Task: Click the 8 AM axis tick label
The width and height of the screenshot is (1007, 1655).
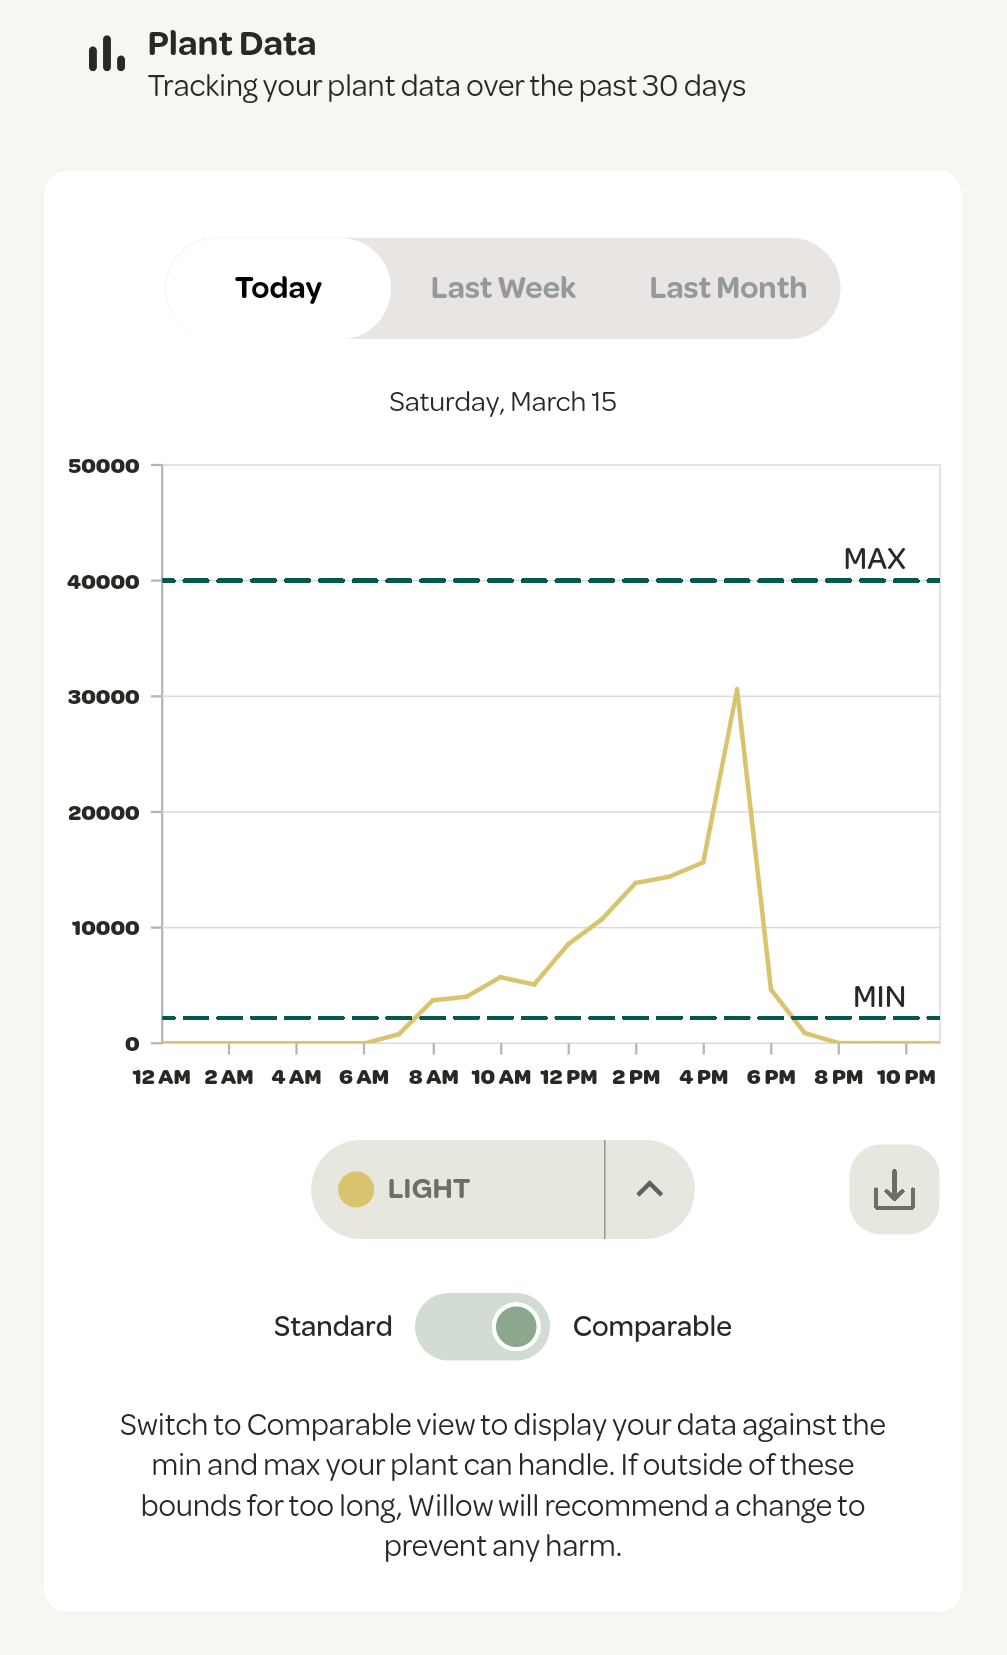Action: pyautogui.click(x=433, y=1077)
